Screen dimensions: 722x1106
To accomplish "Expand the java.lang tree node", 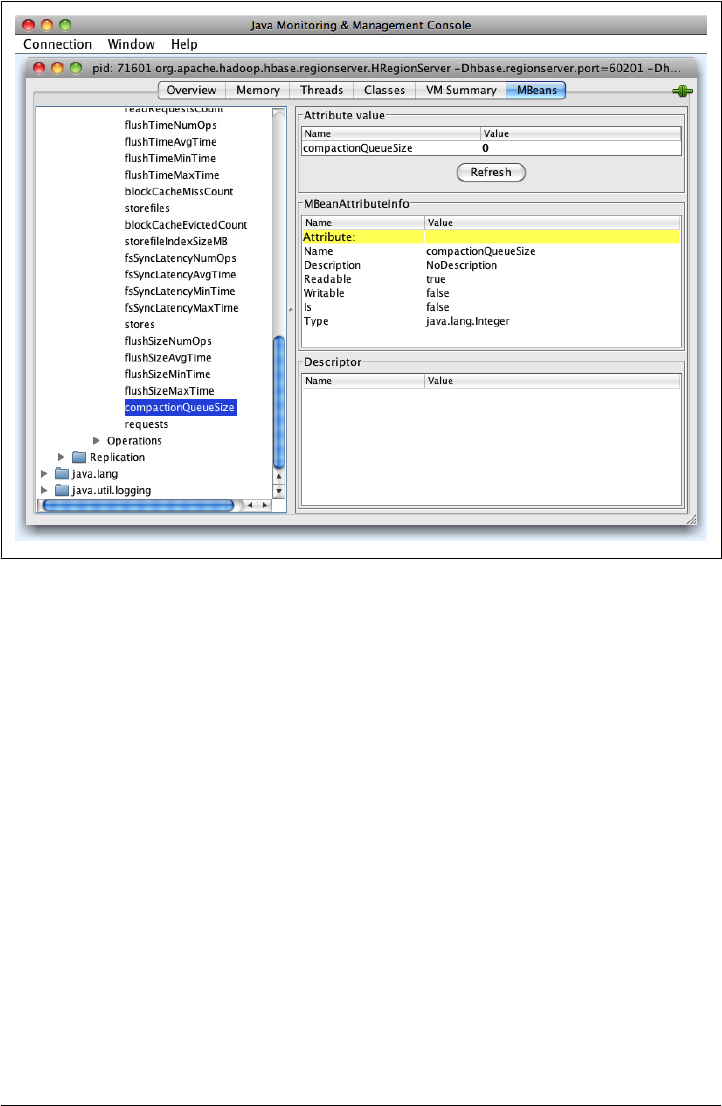I will click(x=44, y=474).
